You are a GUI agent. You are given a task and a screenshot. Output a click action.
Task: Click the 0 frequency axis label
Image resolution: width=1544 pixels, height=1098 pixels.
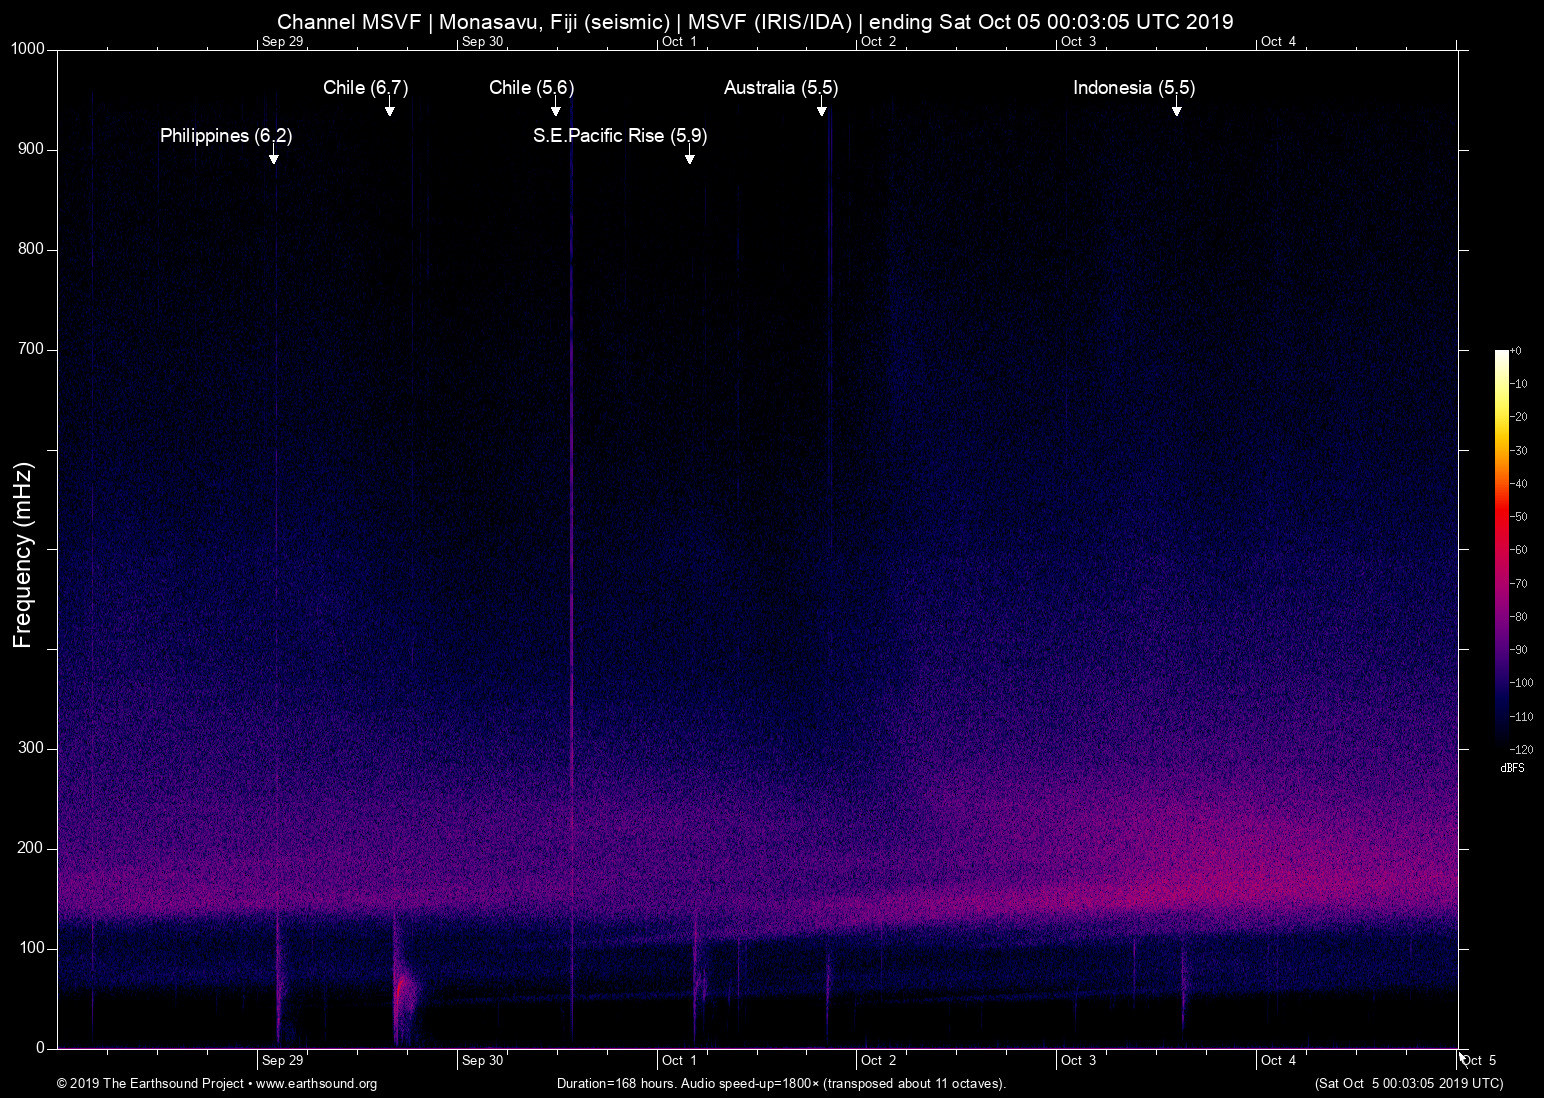[41, 1048]
